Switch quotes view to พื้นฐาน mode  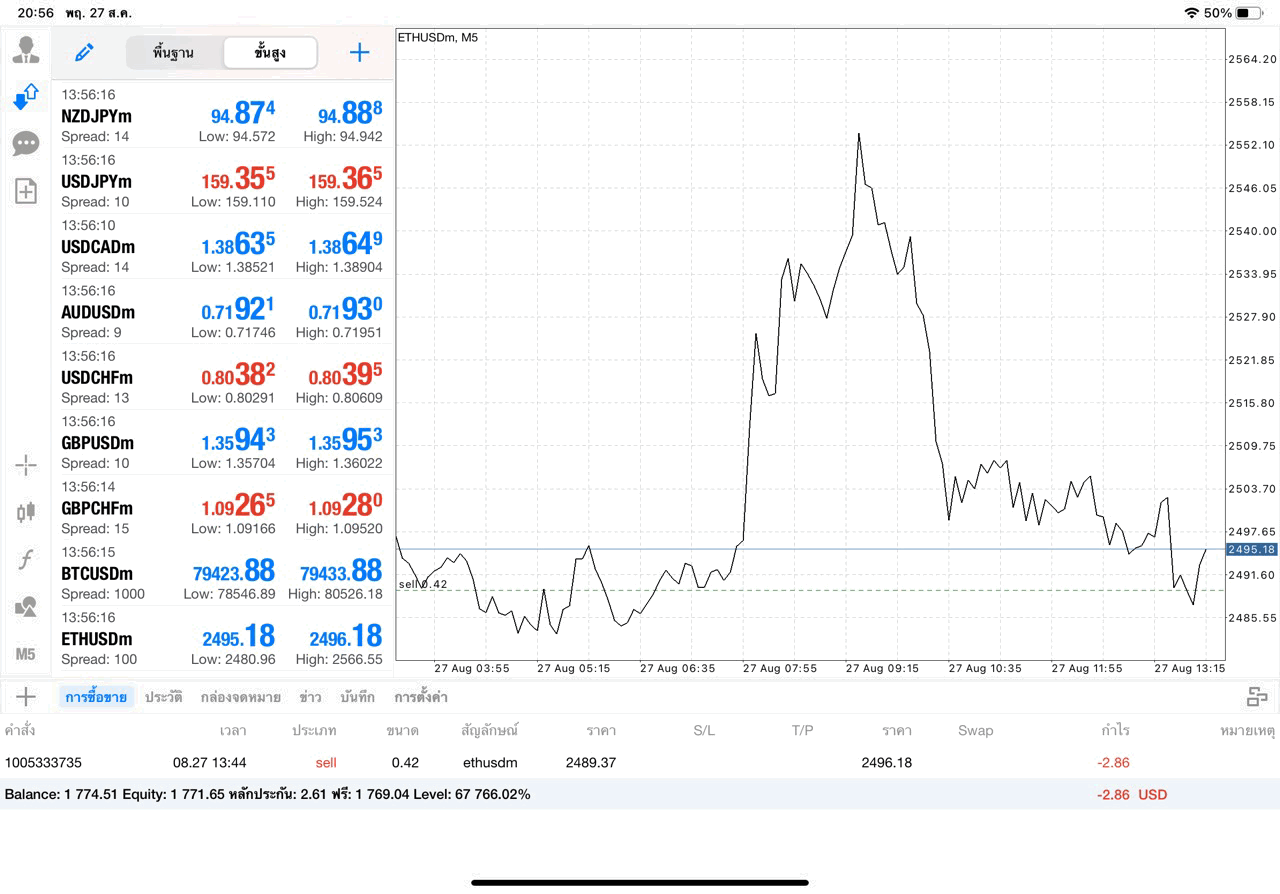click(x=174, y=52)
